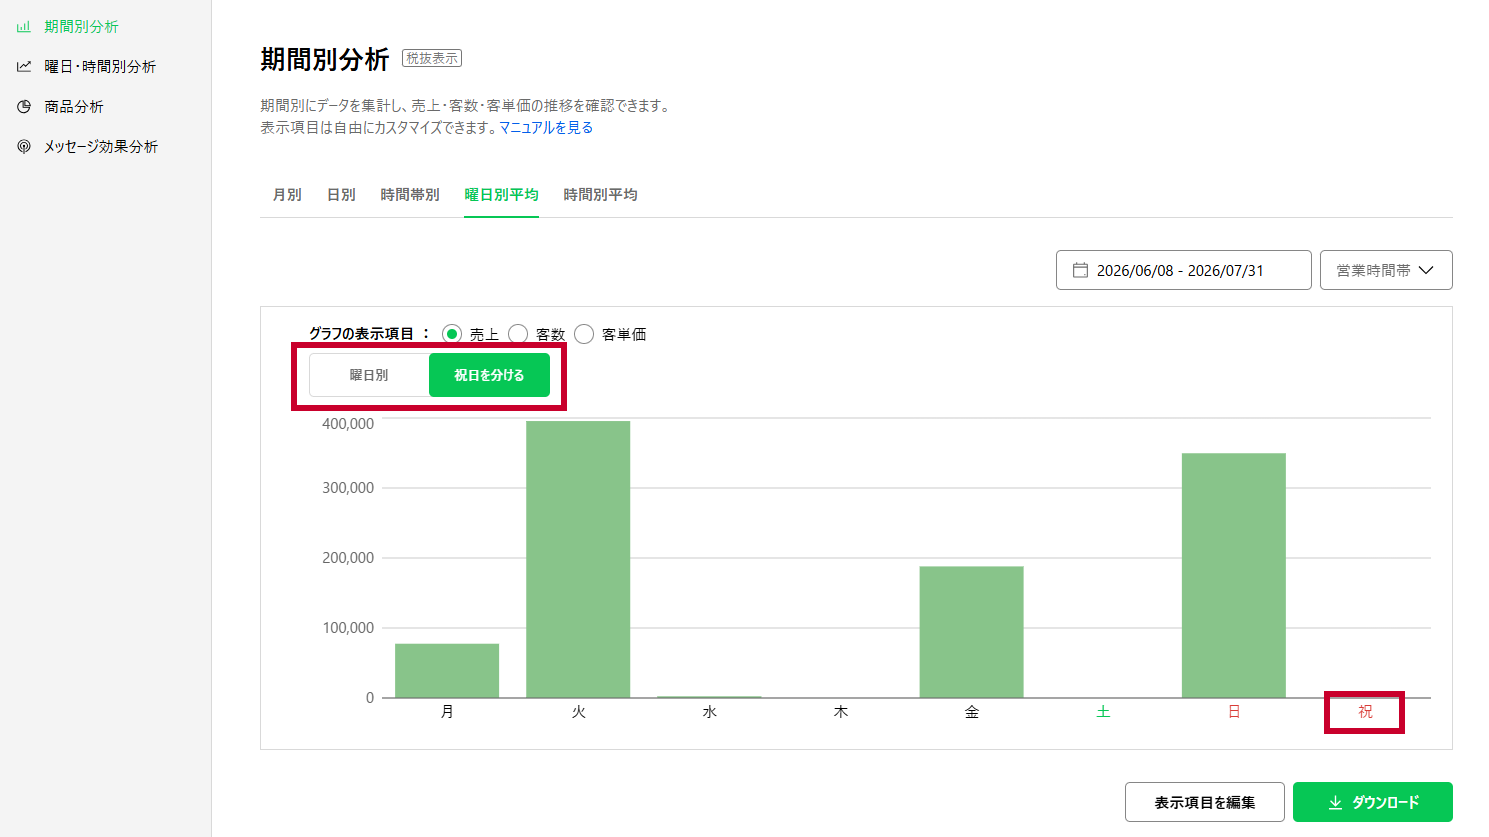1489x837 pixels.
Task: Click the 税抜表示 badge beside the title
Action: click(432, 59)
